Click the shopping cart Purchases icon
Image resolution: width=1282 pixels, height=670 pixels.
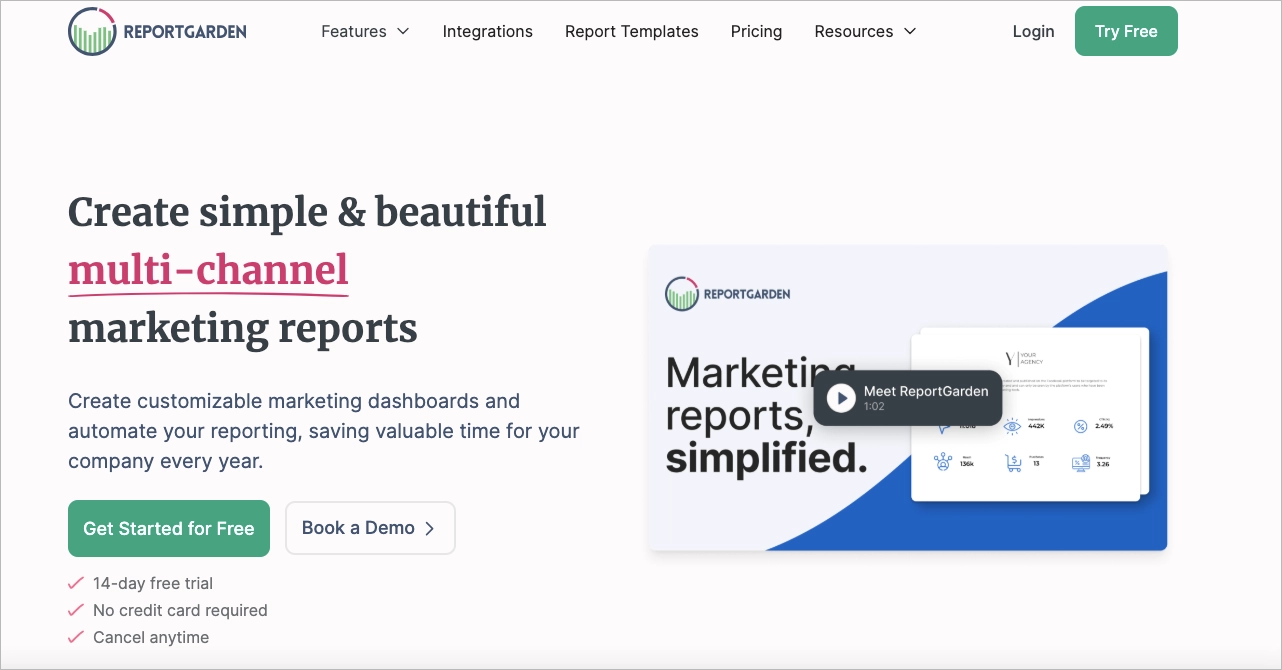[x=1014, y=462]
